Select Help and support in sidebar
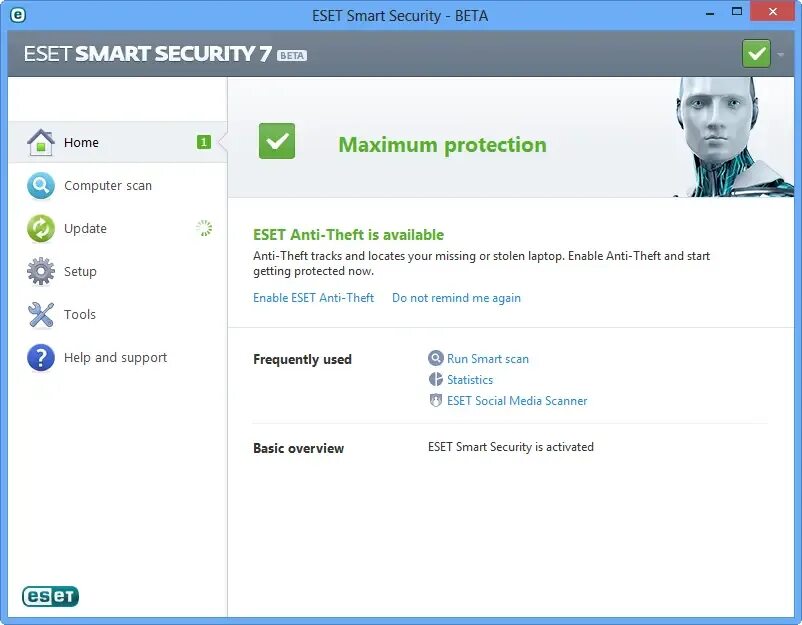 coord(115,357)
